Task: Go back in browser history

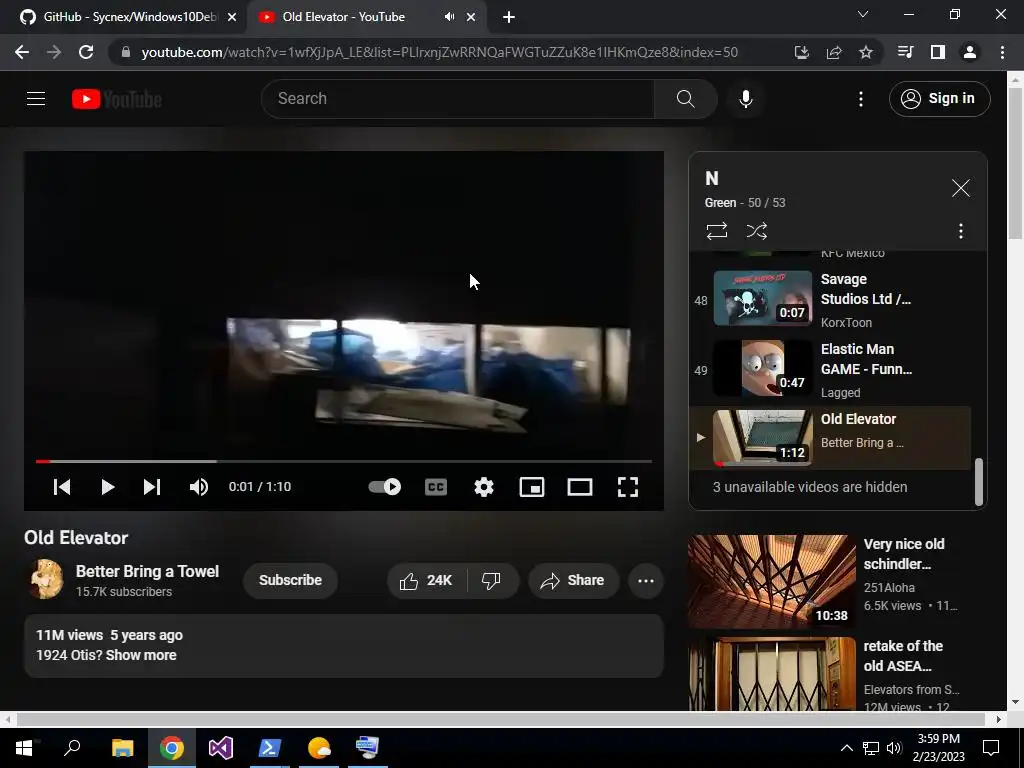Action: 22,52
